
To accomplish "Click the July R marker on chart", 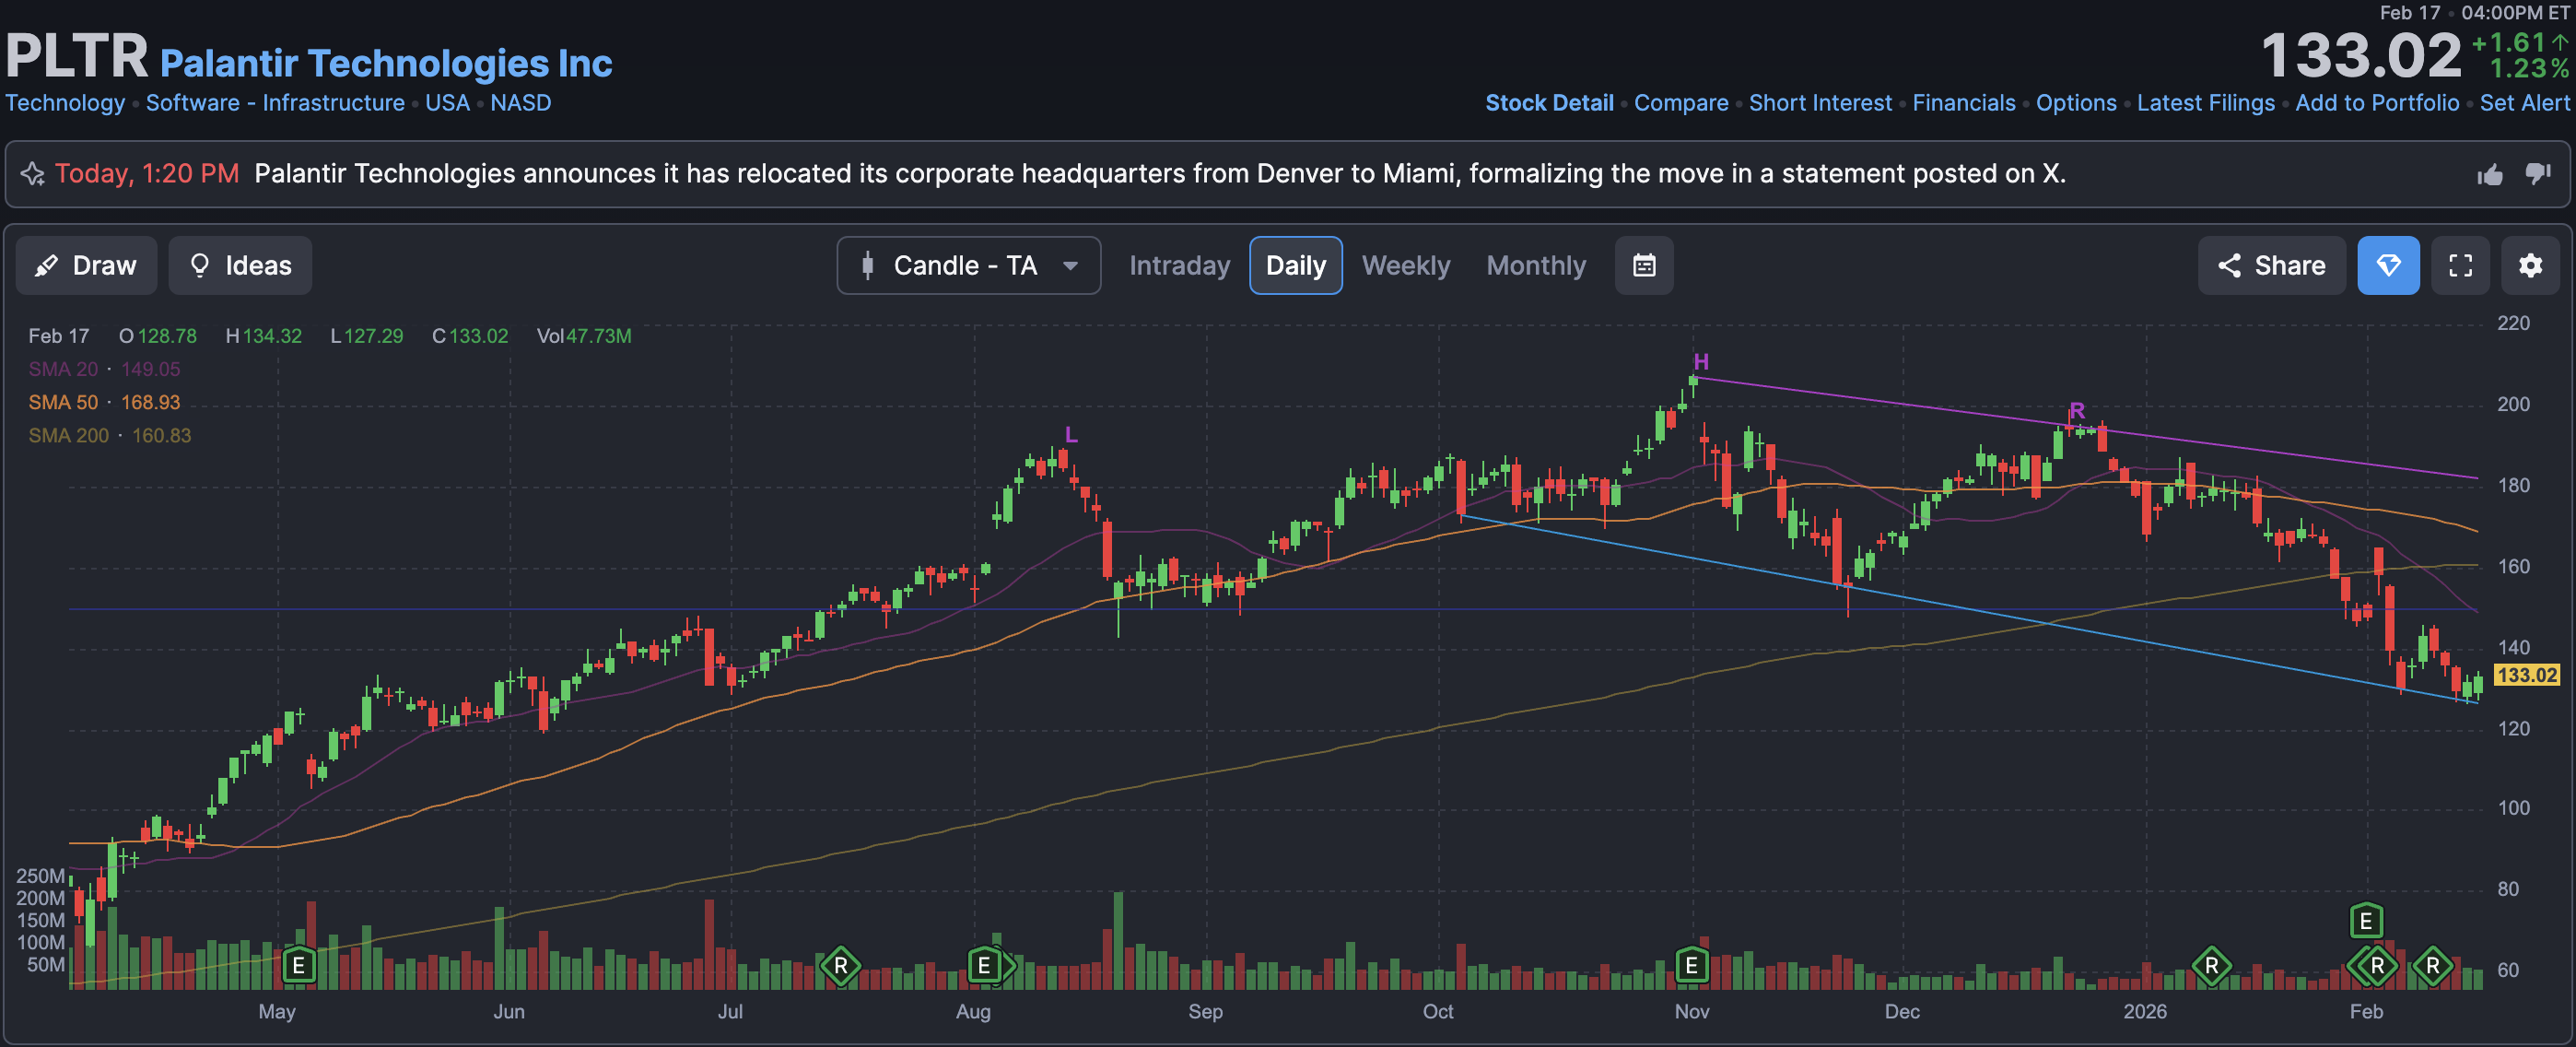I will (840, 965).
